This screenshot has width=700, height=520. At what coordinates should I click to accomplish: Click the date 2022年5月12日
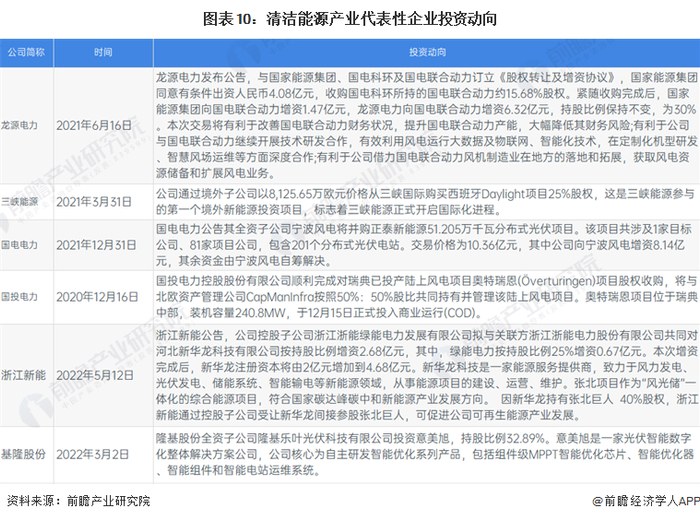click(x=95, y=375)
